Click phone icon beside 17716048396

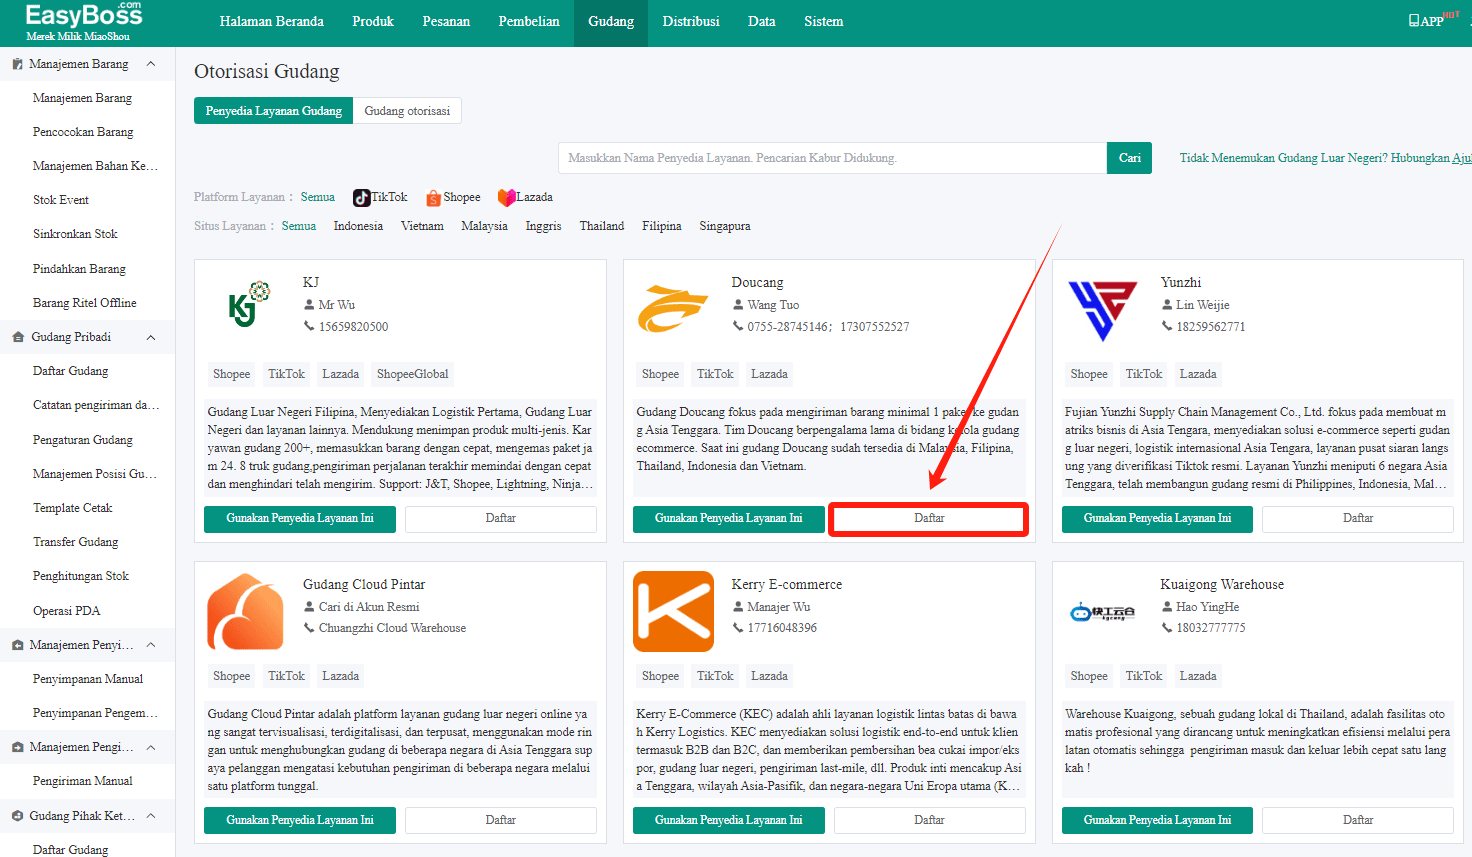pyautogui.click(x=738, y=628)
